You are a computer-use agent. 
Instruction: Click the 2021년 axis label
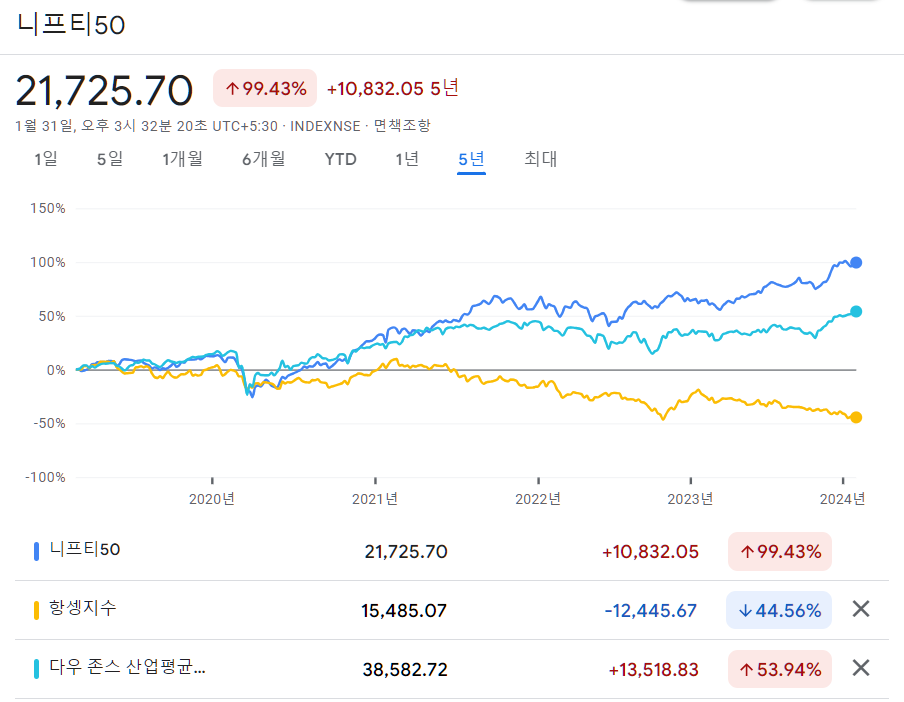click(375, 499)
